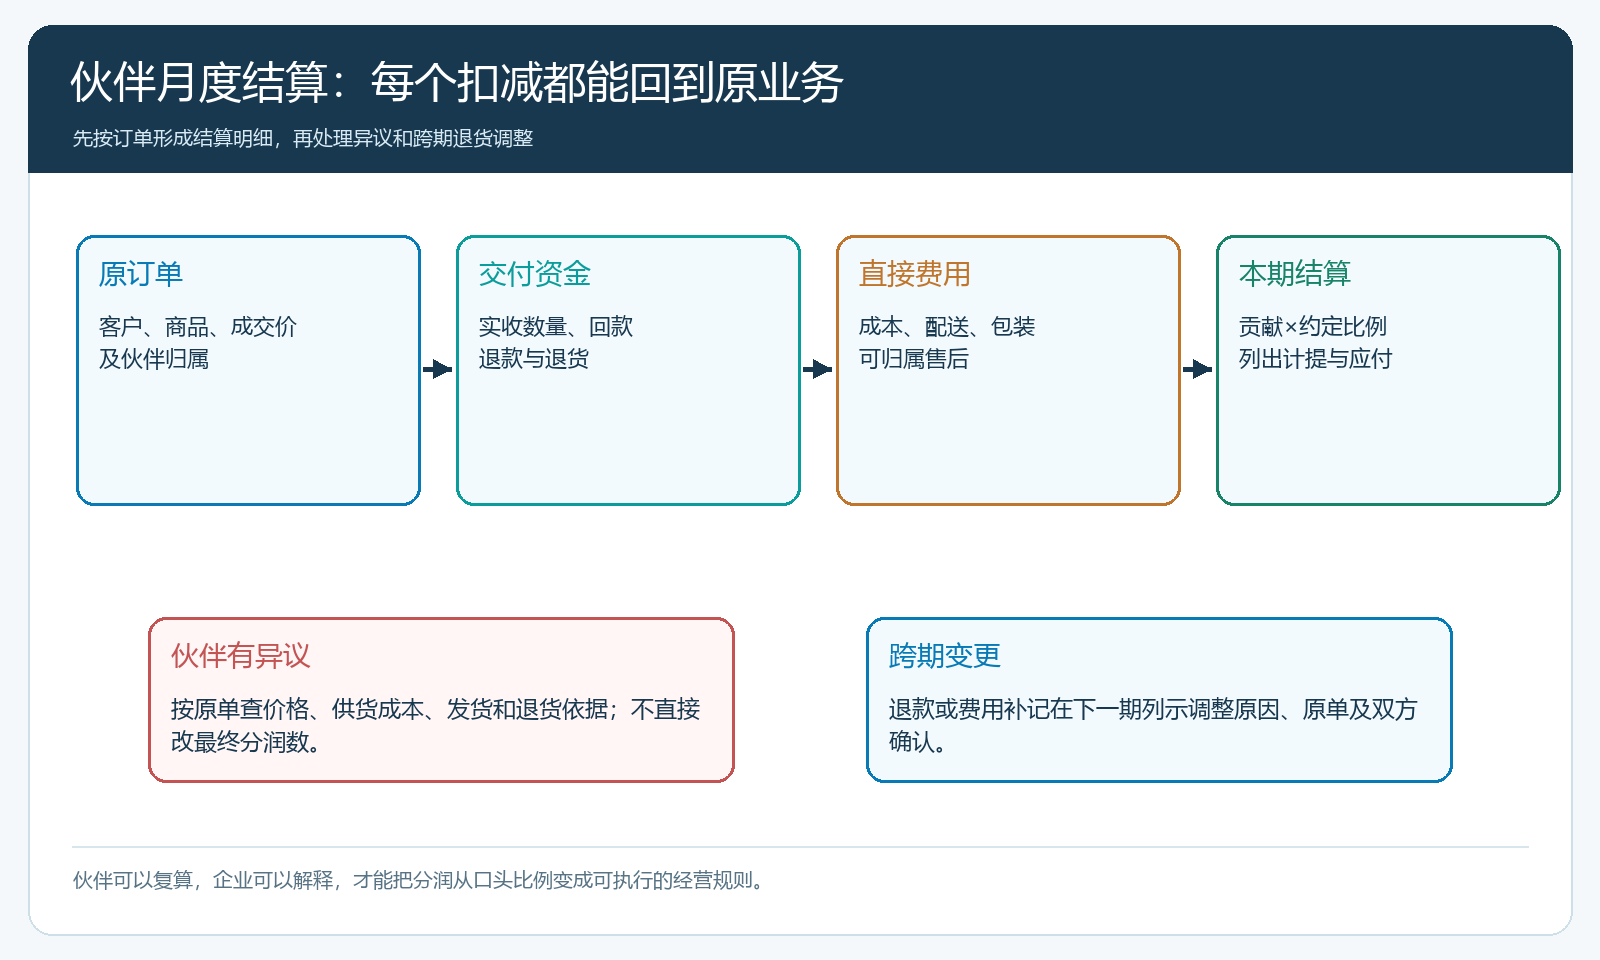Click footer note 伙伴可以复算，企业可以解释

203,880
